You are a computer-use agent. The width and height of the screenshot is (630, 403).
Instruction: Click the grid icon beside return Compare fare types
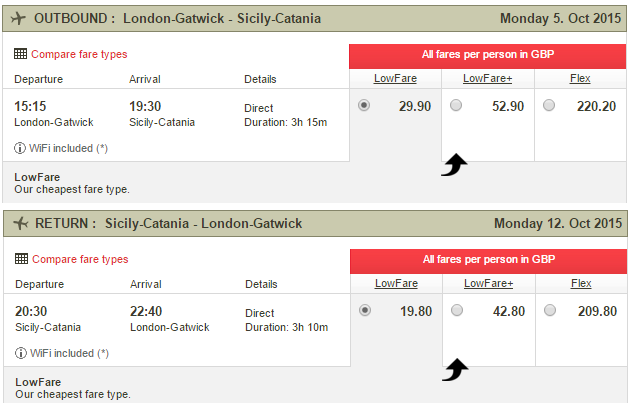(x=21, y=259)
